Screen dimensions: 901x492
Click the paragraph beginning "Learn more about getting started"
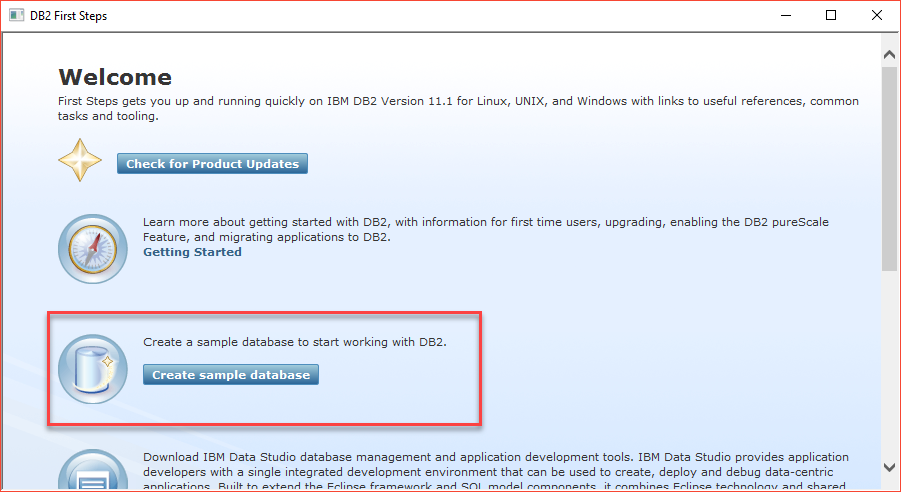click(x=486, y=229)
